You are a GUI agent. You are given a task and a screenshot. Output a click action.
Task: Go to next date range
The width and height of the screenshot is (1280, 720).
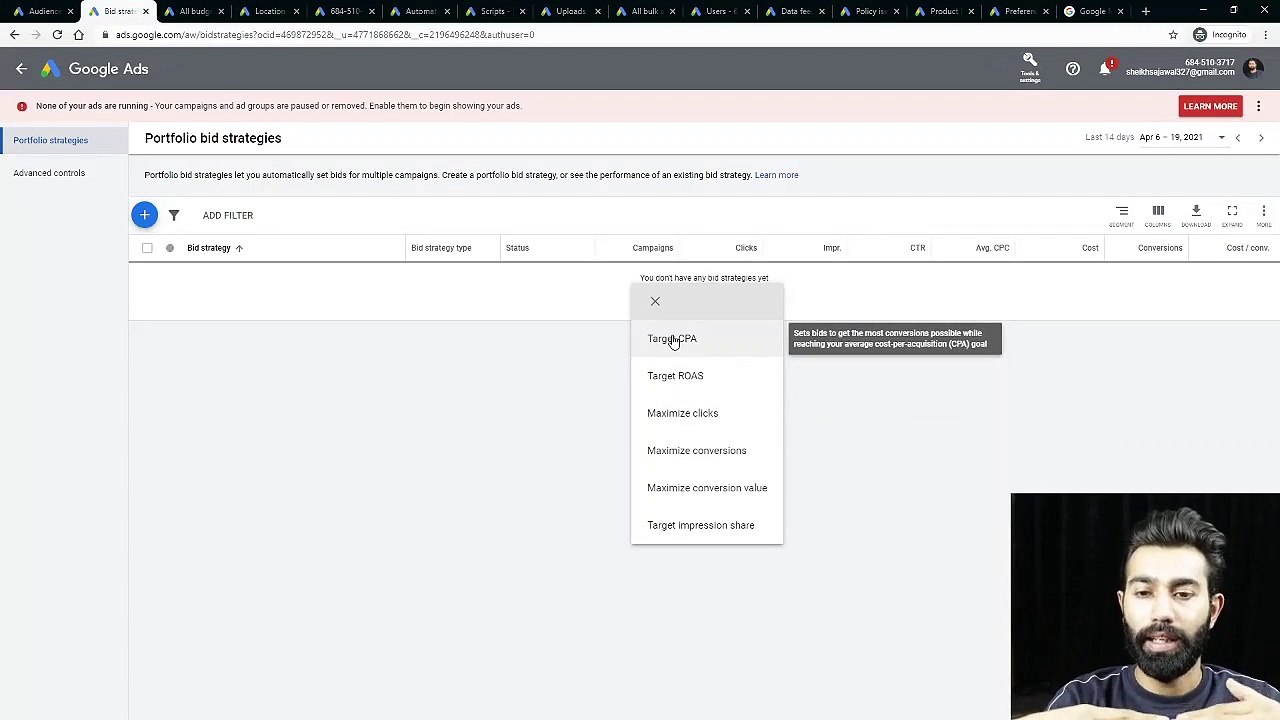point(1261,138)
